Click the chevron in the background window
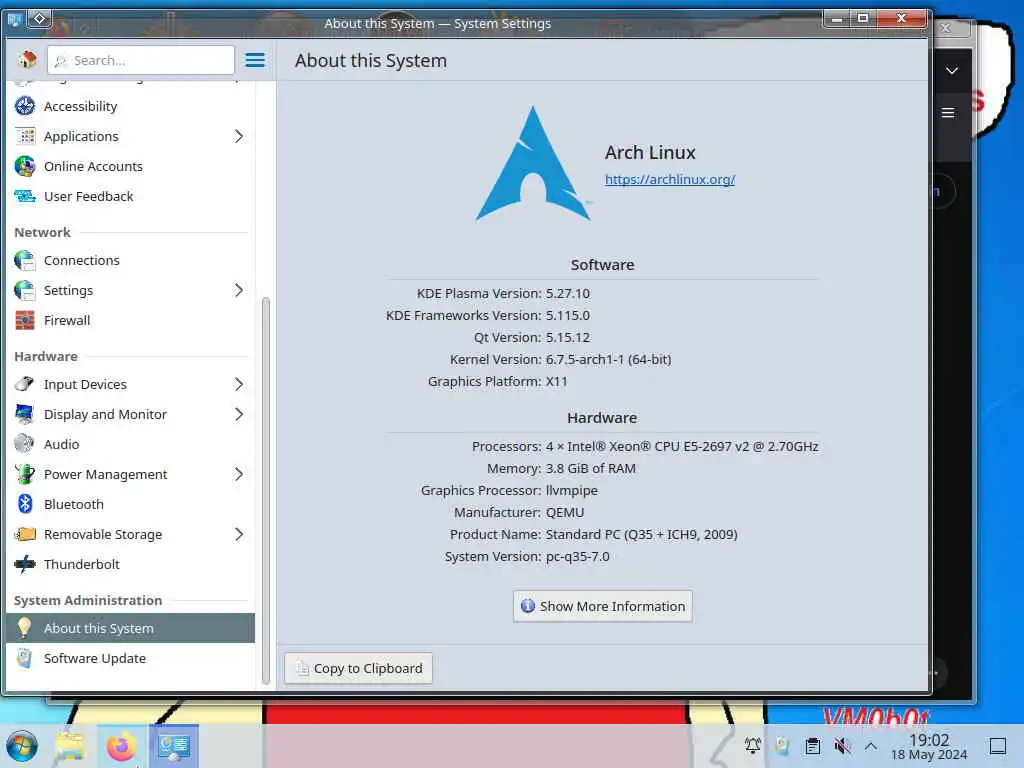Viewport: 1024px width, 768px height. click(952, 71)
